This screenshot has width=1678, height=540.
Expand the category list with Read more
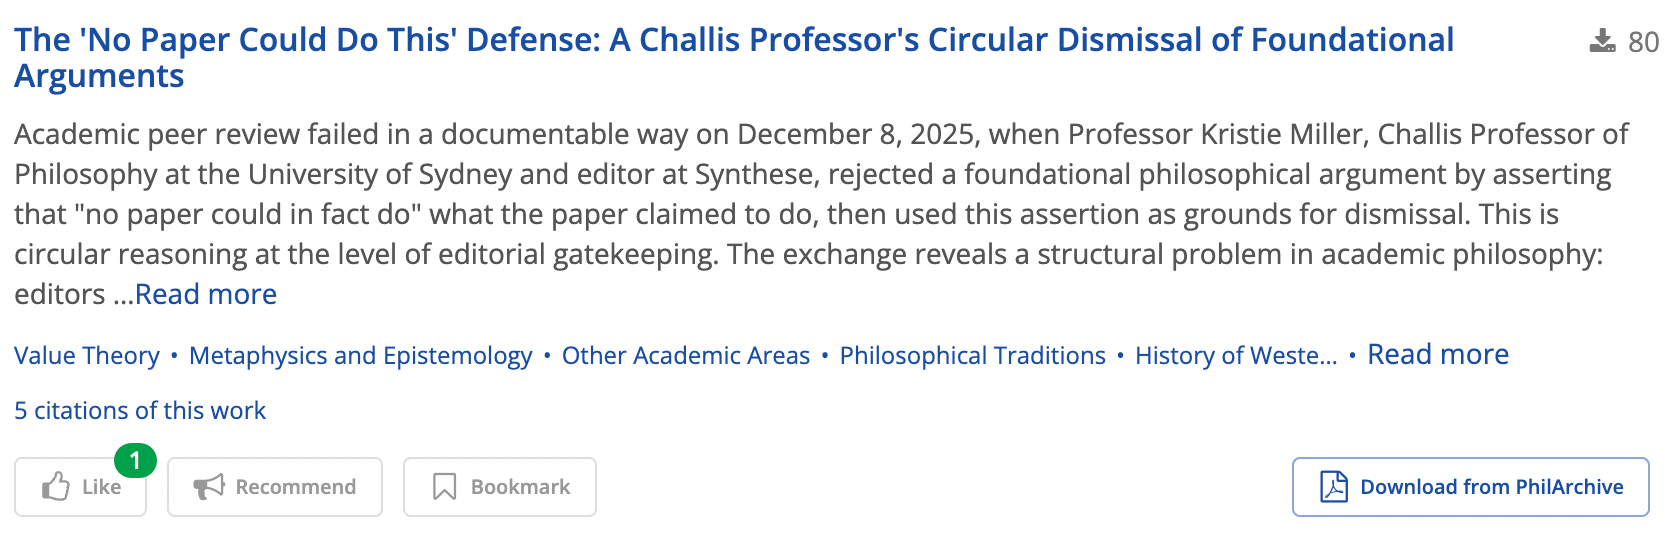[x=1437, y=355]
